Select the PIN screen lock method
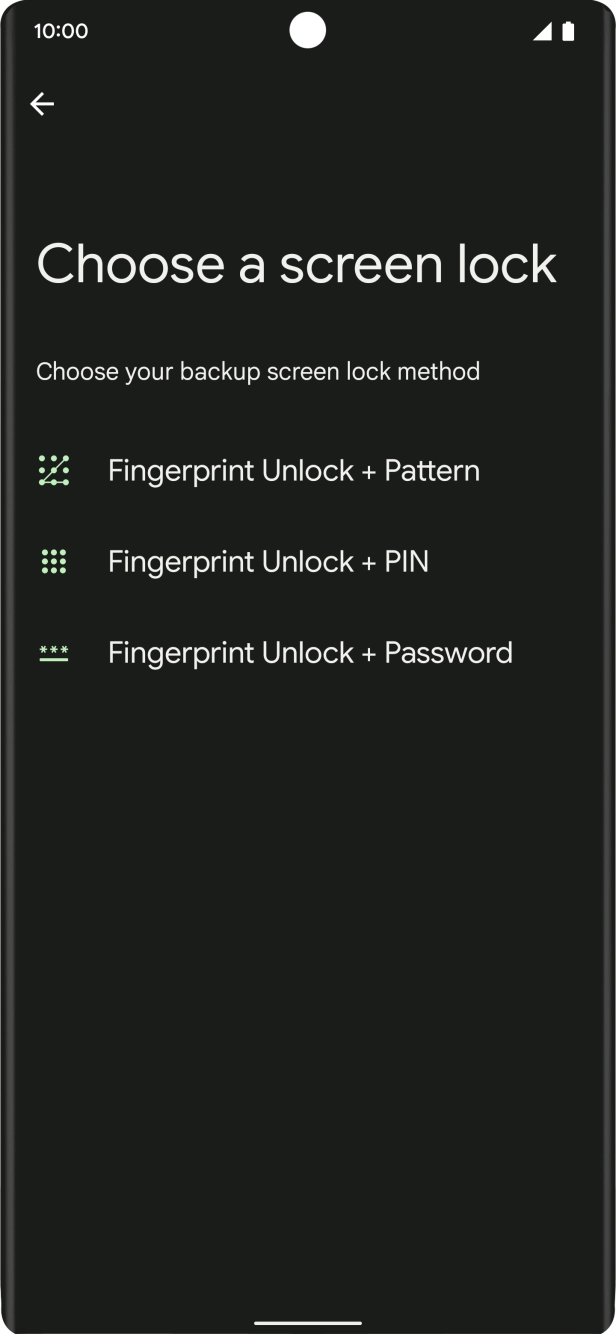 tap(268, 561)
